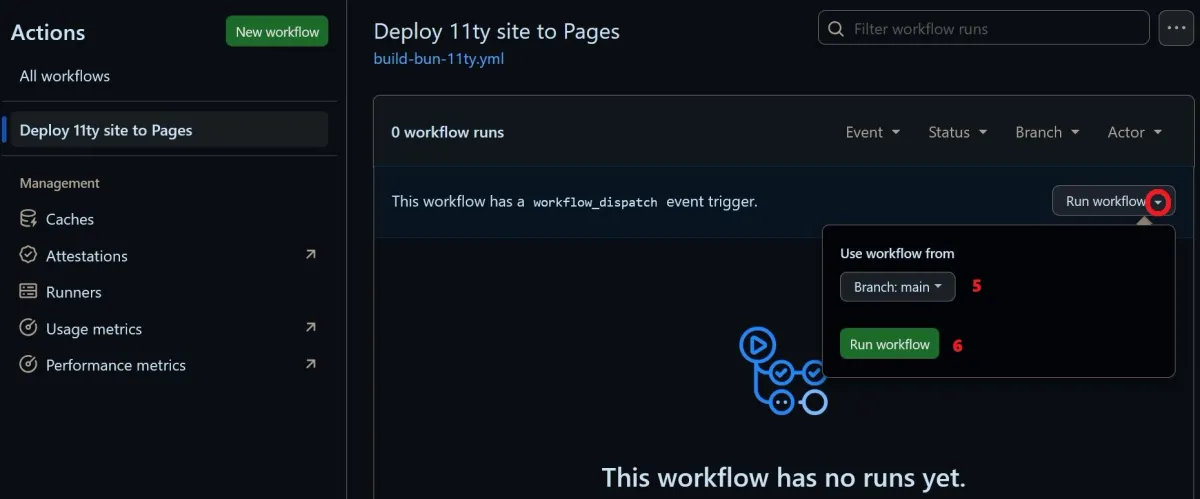1200x499 pixels.
Task: Open the three-dot options menu
Action: click(x=1176, y=29)
